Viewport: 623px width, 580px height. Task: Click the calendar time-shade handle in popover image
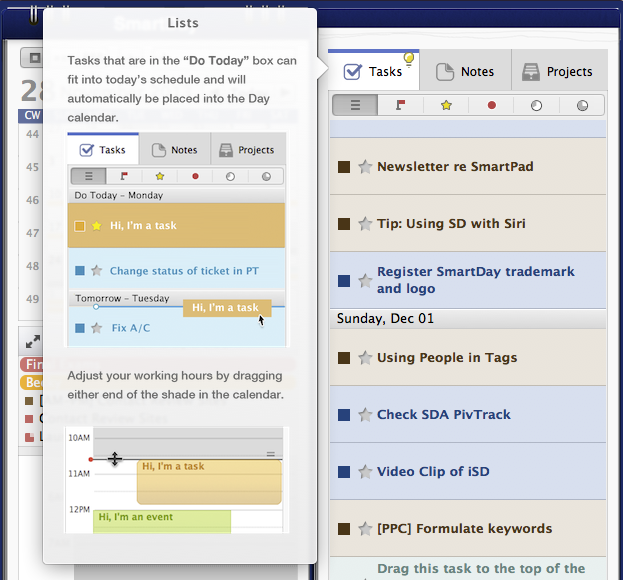coord(271,454)
